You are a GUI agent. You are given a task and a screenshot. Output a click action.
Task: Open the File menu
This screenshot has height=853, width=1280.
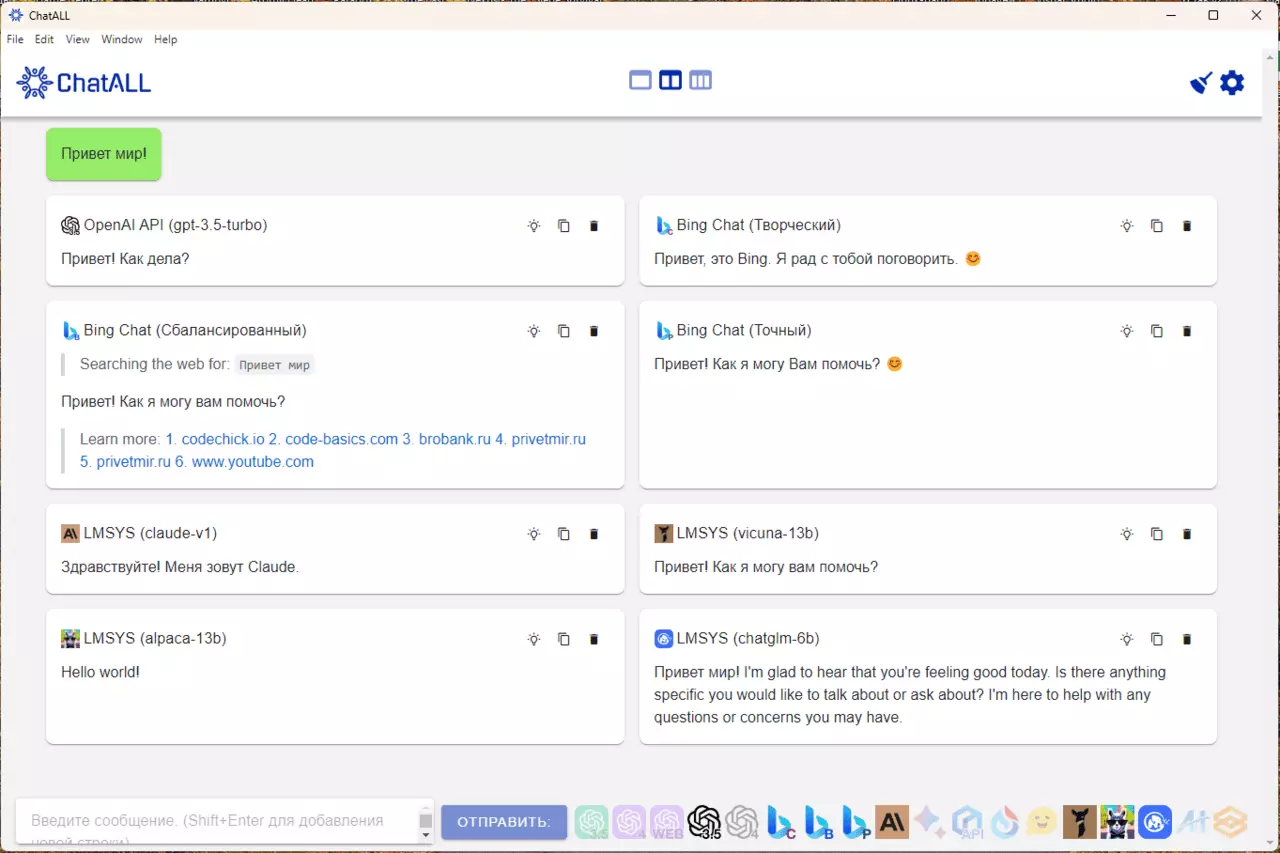click(15, 39)
